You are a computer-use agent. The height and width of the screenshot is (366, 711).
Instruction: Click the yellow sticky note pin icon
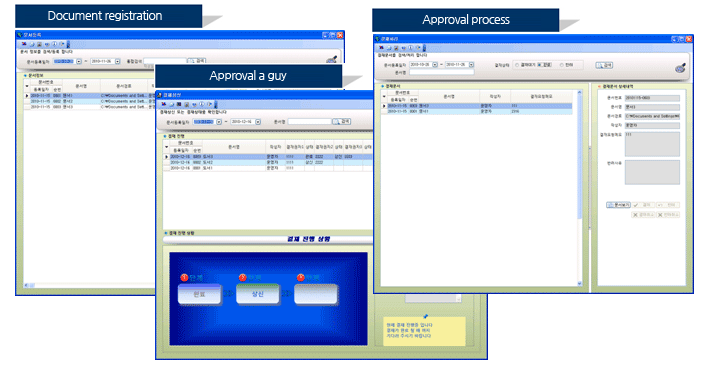[425, 316]
